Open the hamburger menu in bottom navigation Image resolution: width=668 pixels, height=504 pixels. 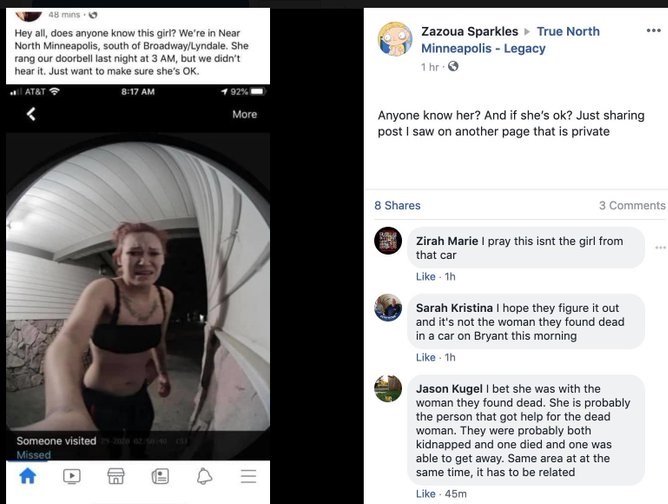coord(248,476)
